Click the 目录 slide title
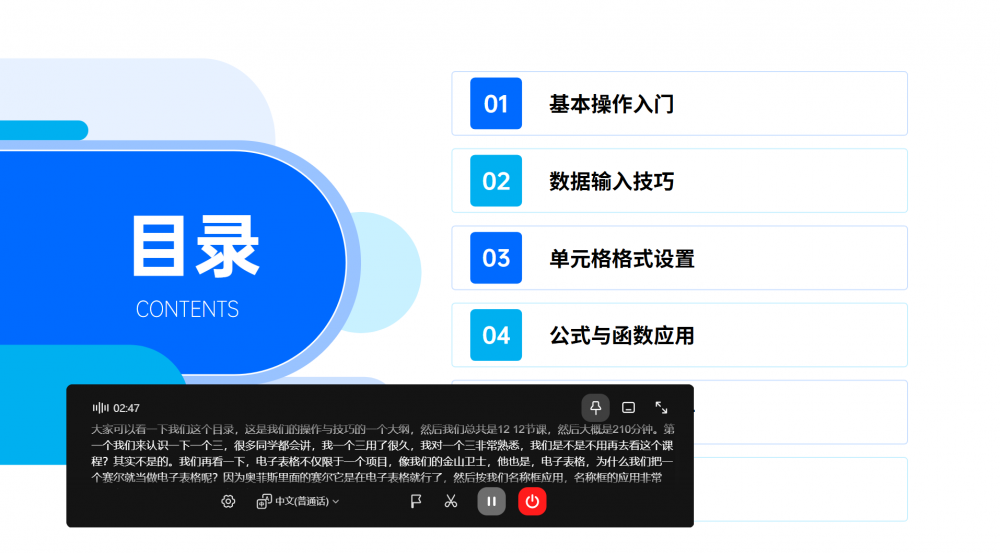Image resolution: width=1000 pixels, height=553 pixels. pyautogui.click(x=196, y=246)
